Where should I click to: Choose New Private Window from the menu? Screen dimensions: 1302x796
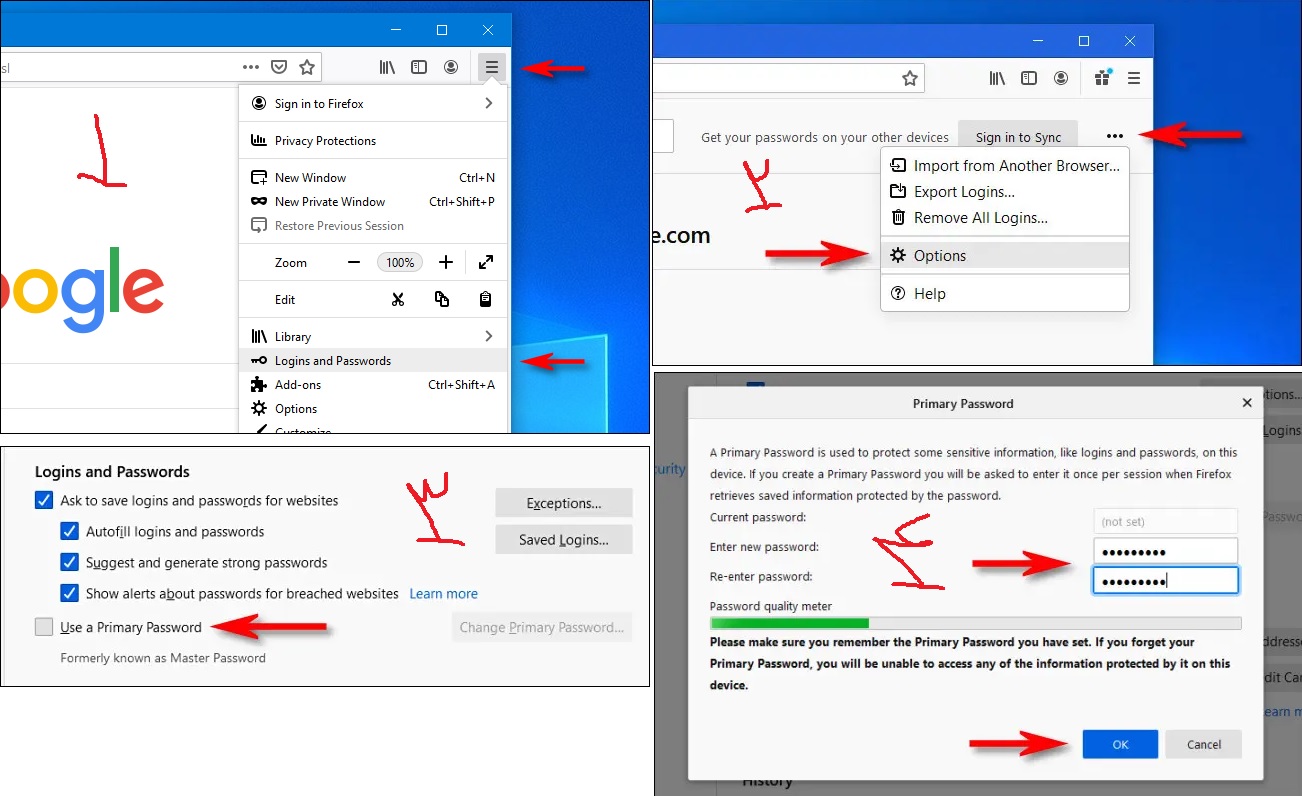[x=374, y=202]
